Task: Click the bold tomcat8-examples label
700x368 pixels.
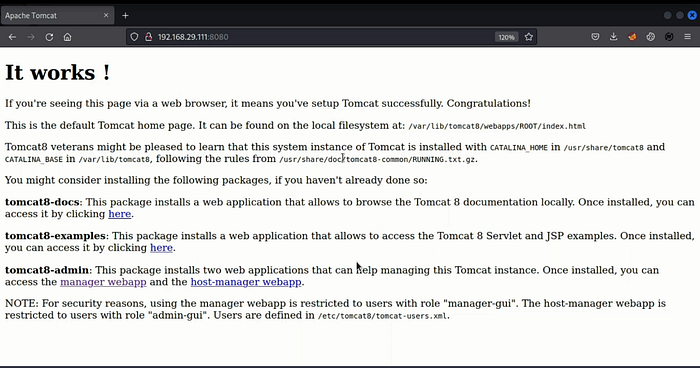Action: (56, 236)
